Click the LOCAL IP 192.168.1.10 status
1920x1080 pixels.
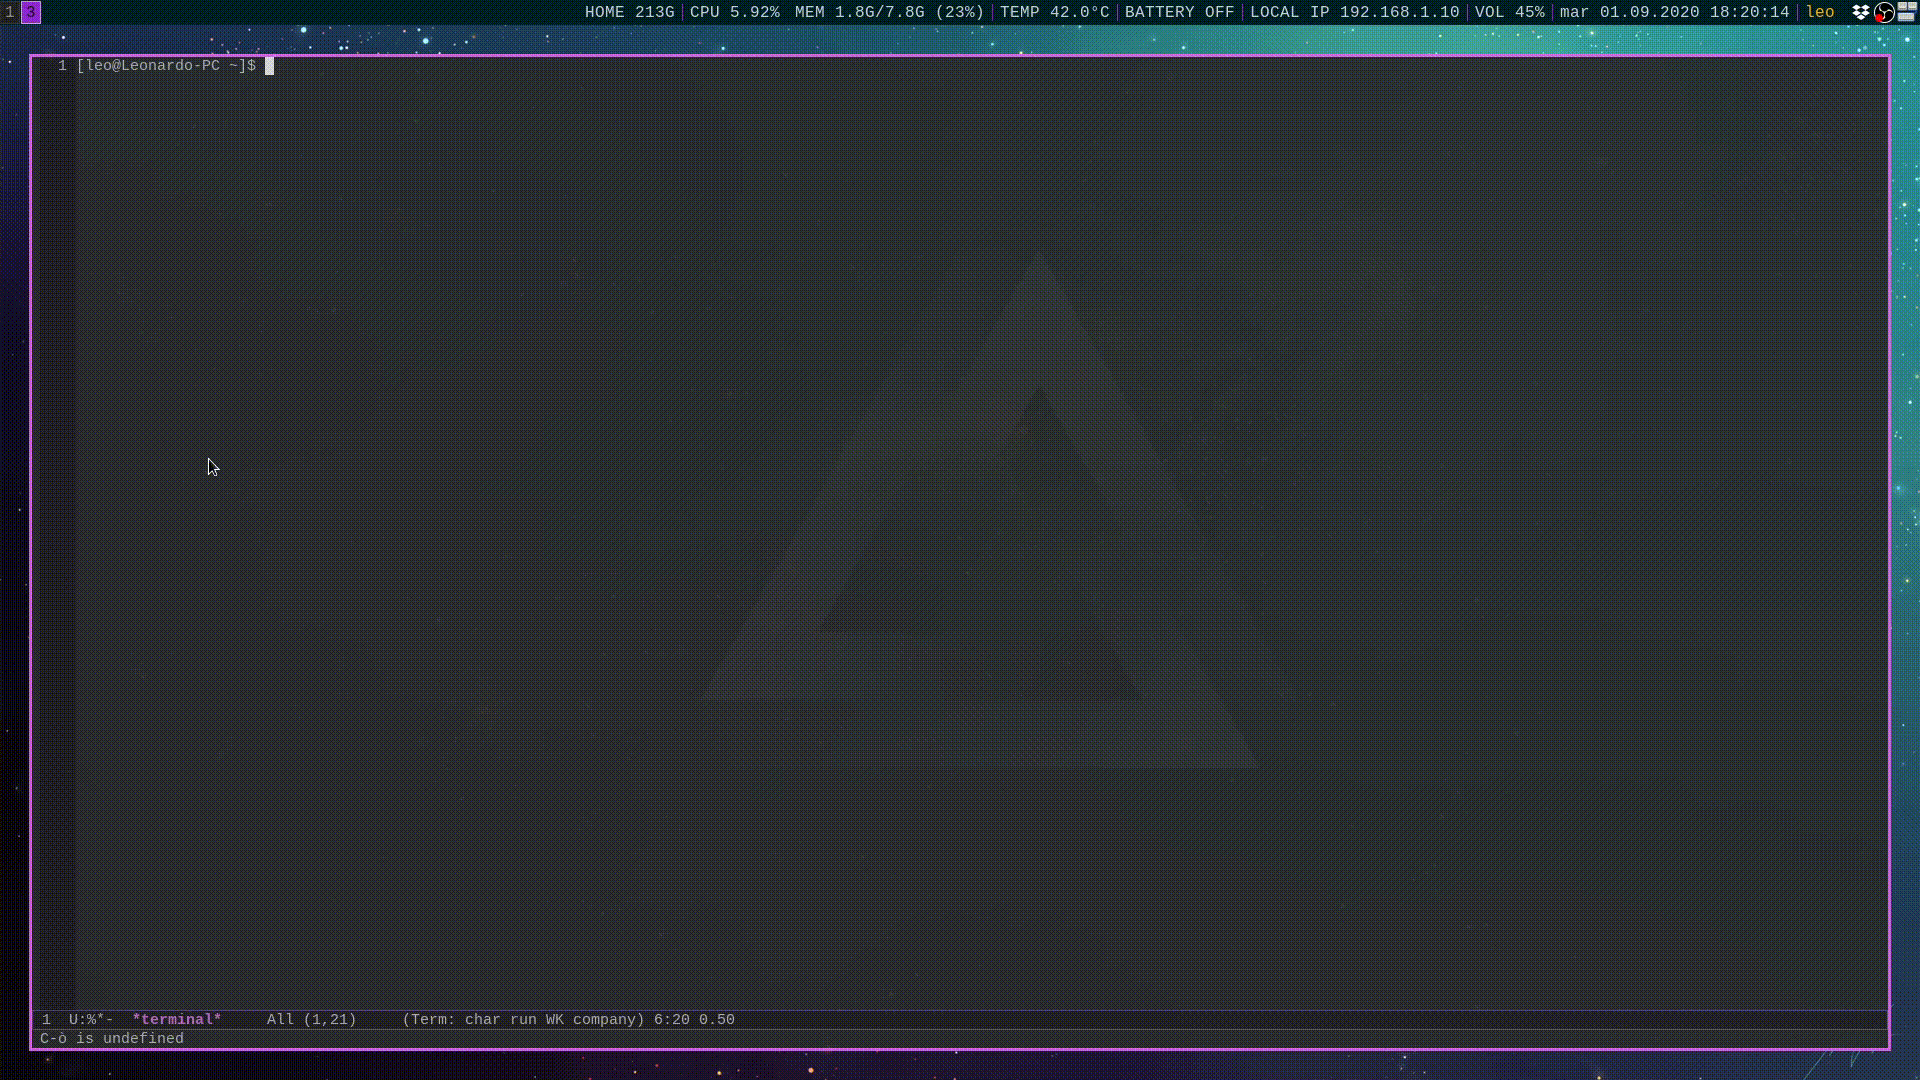click(1354, 12)
